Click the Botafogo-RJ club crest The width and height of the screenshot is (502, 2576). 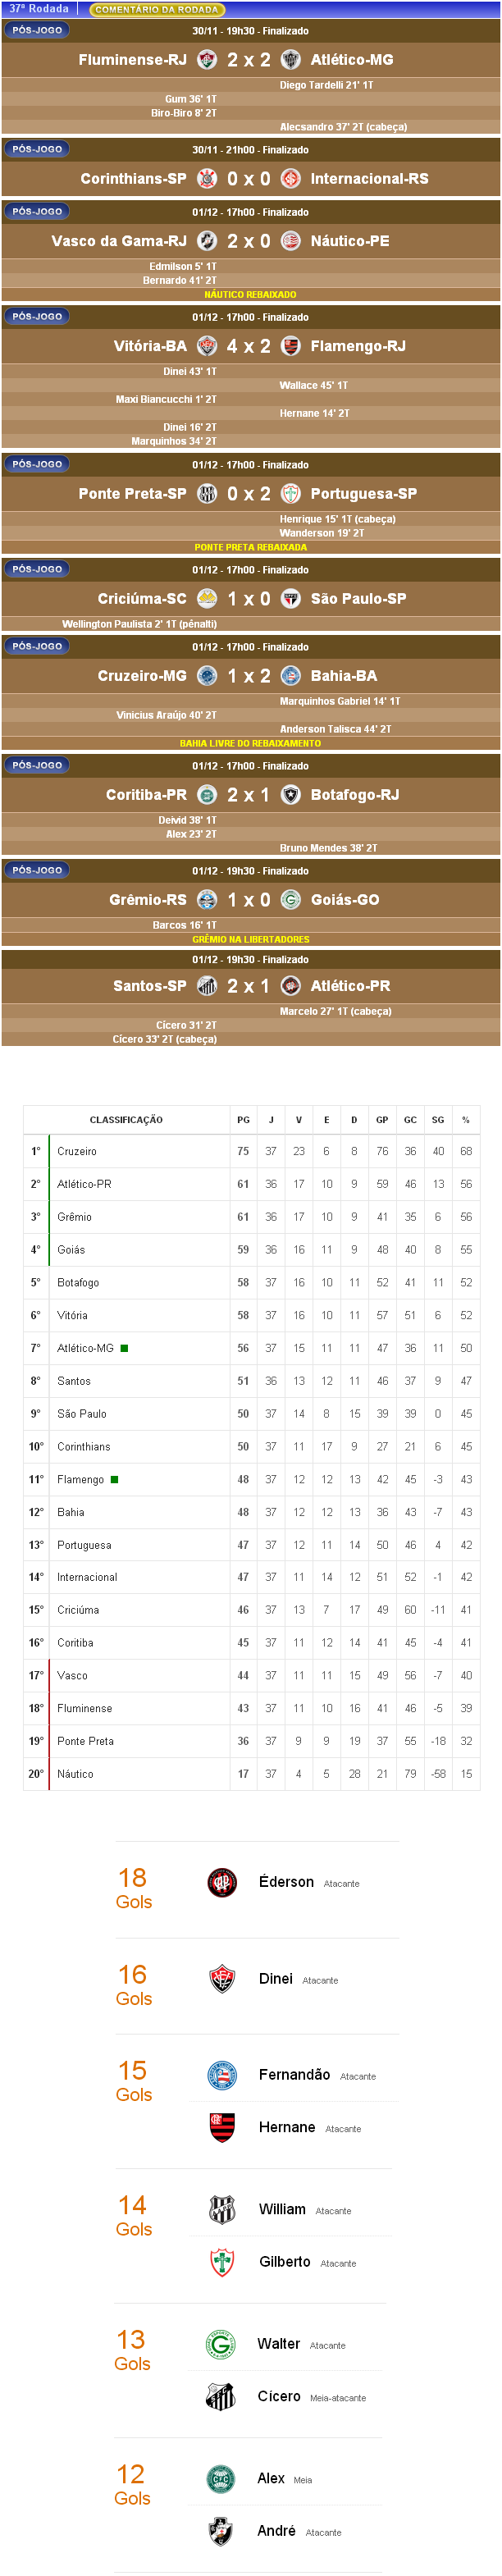pyautogui.click(x=291, y=795)
